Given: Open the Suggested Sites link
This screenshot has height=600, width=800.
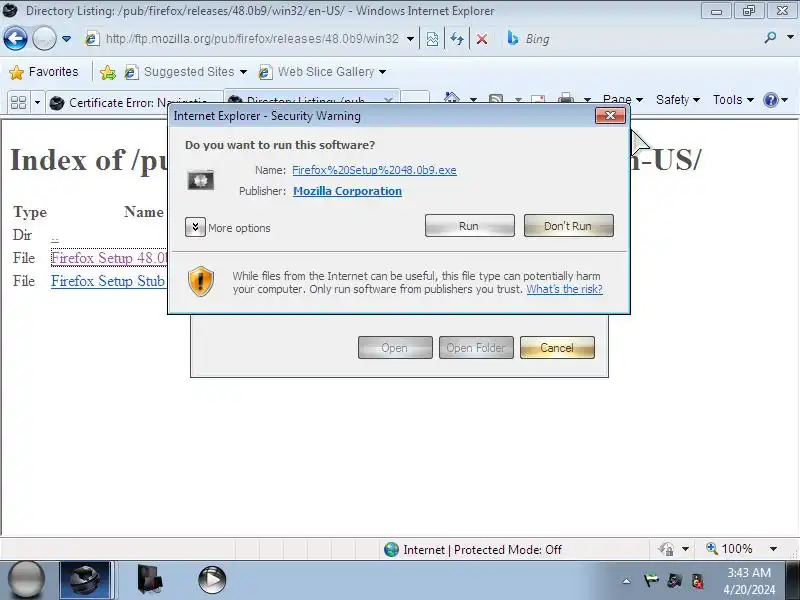Looking at the screenshot, I should coord(186,72).
